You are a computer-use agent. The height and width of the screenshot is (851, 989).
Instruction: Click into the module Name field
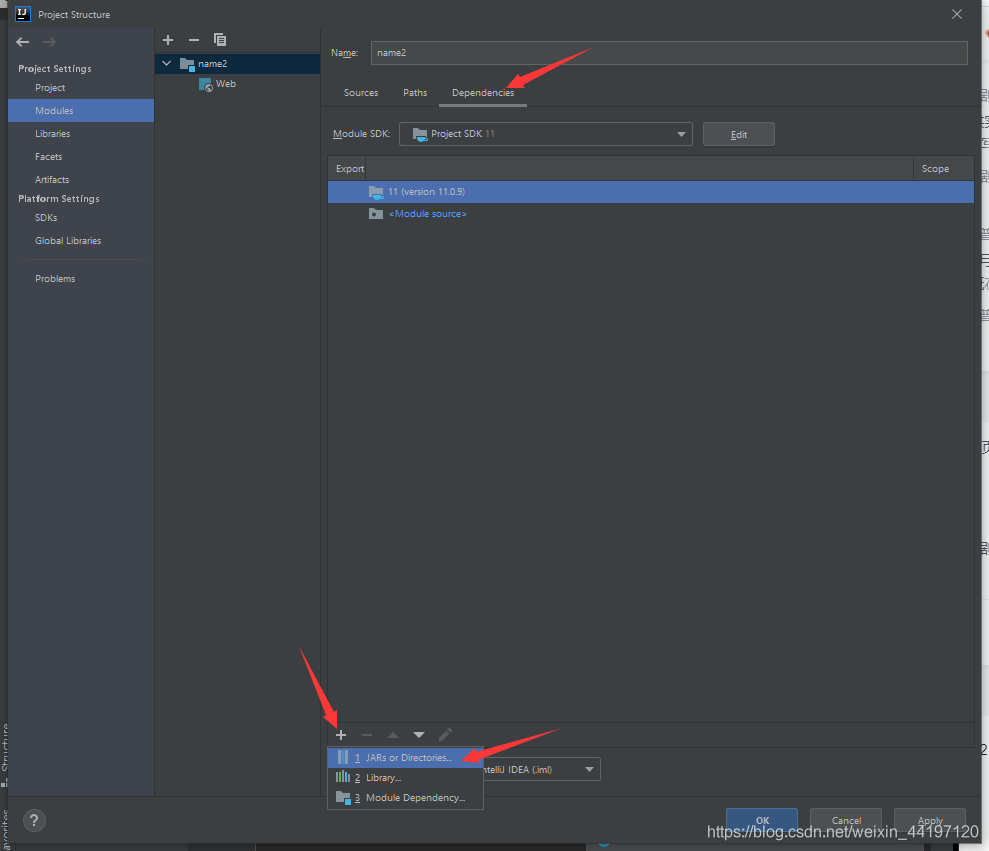[x=668, y=53]
